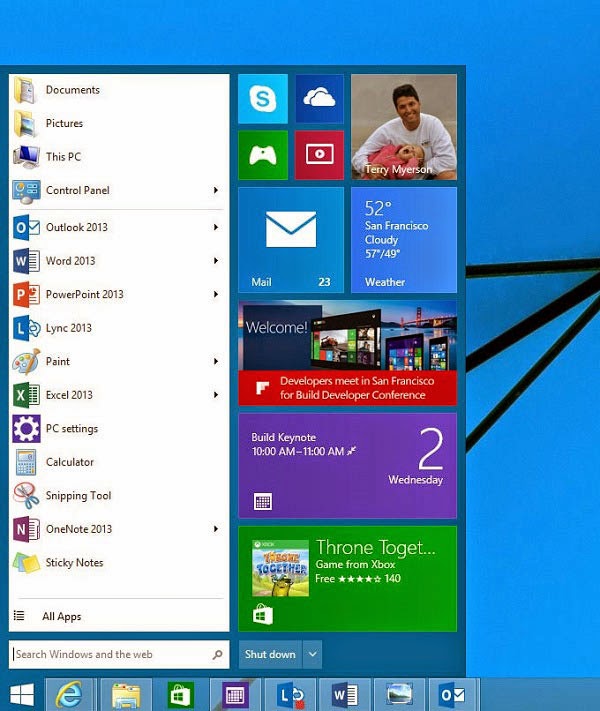Expand the OneNote 2013 jump list arrow
This screenshot has width=600, height=711.
pos(216,529)
